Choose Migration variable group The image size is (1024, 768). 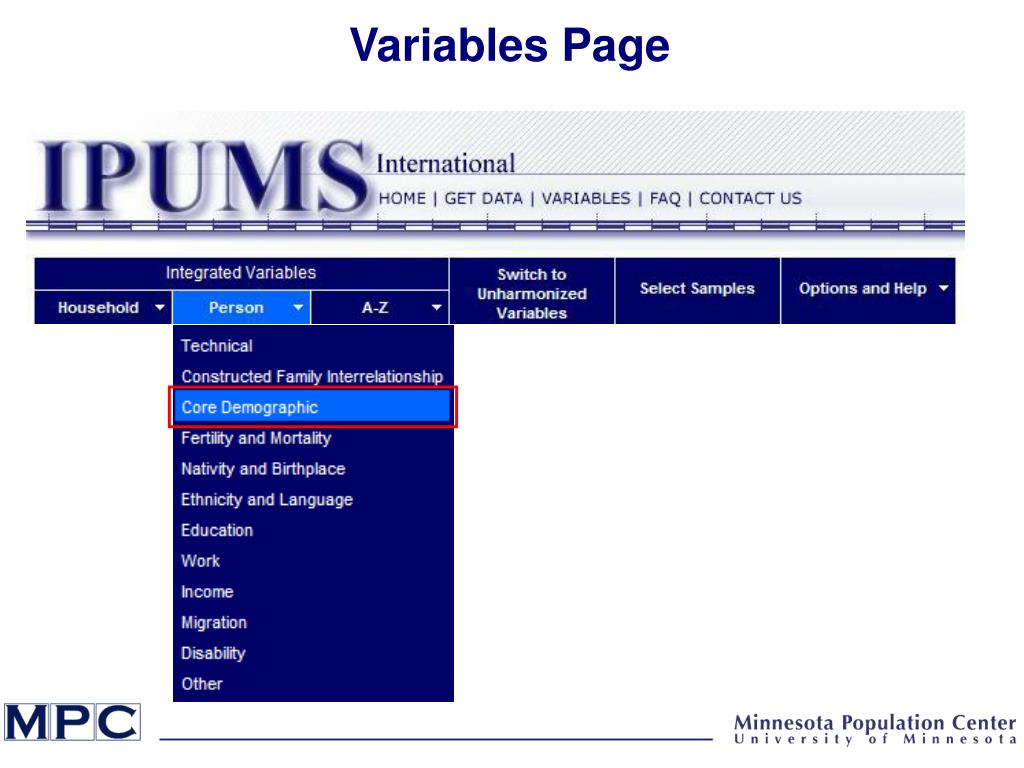313,622
